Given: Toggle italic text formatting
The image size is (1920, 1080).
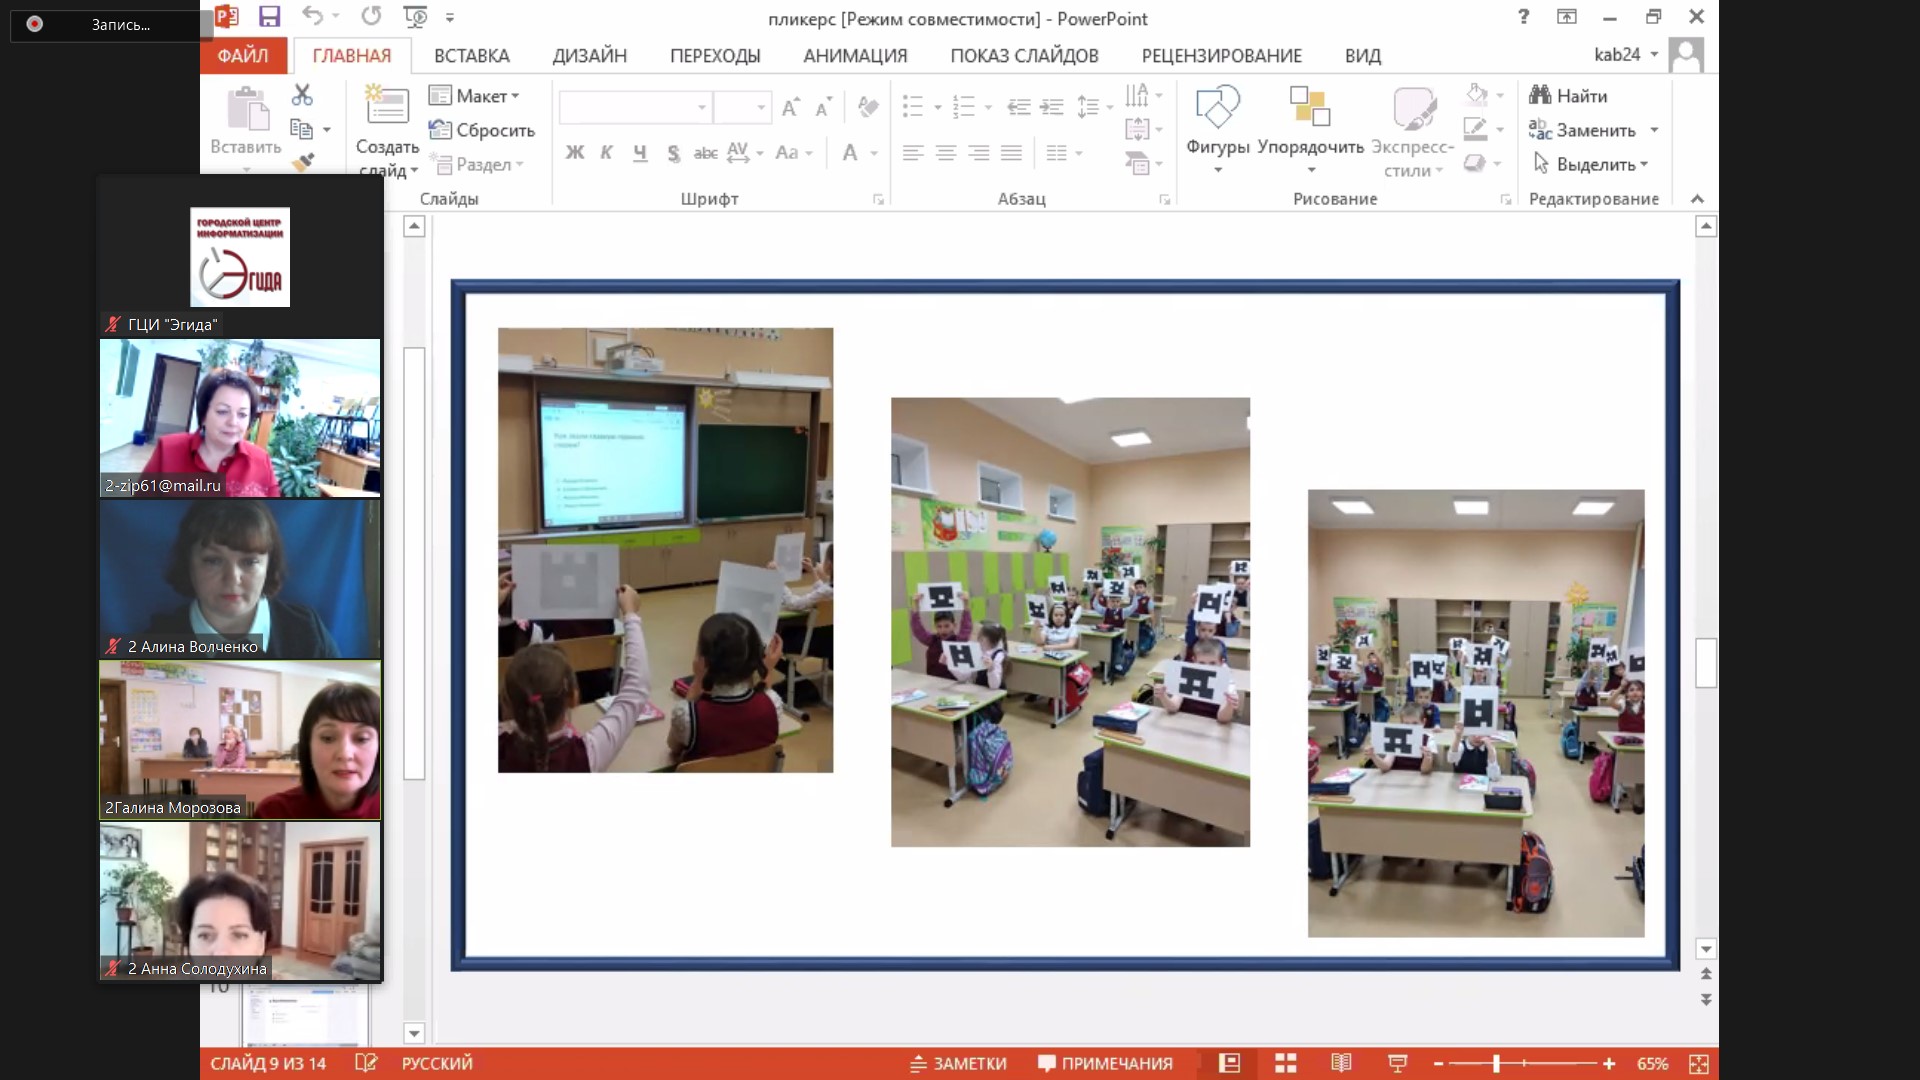Looking at the screenshot, I should pyautogui.click(x=606, y=153).
